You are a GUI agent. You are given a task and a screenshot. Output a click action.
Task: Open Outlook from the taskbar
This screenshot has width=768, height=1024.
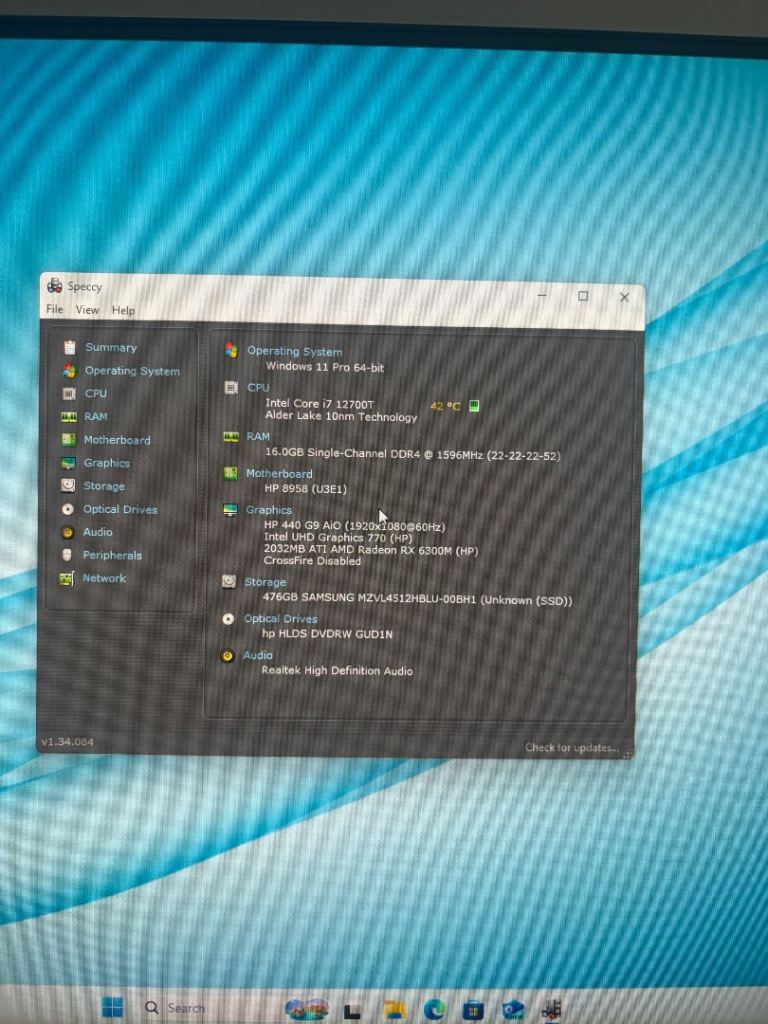[513, 1010]
